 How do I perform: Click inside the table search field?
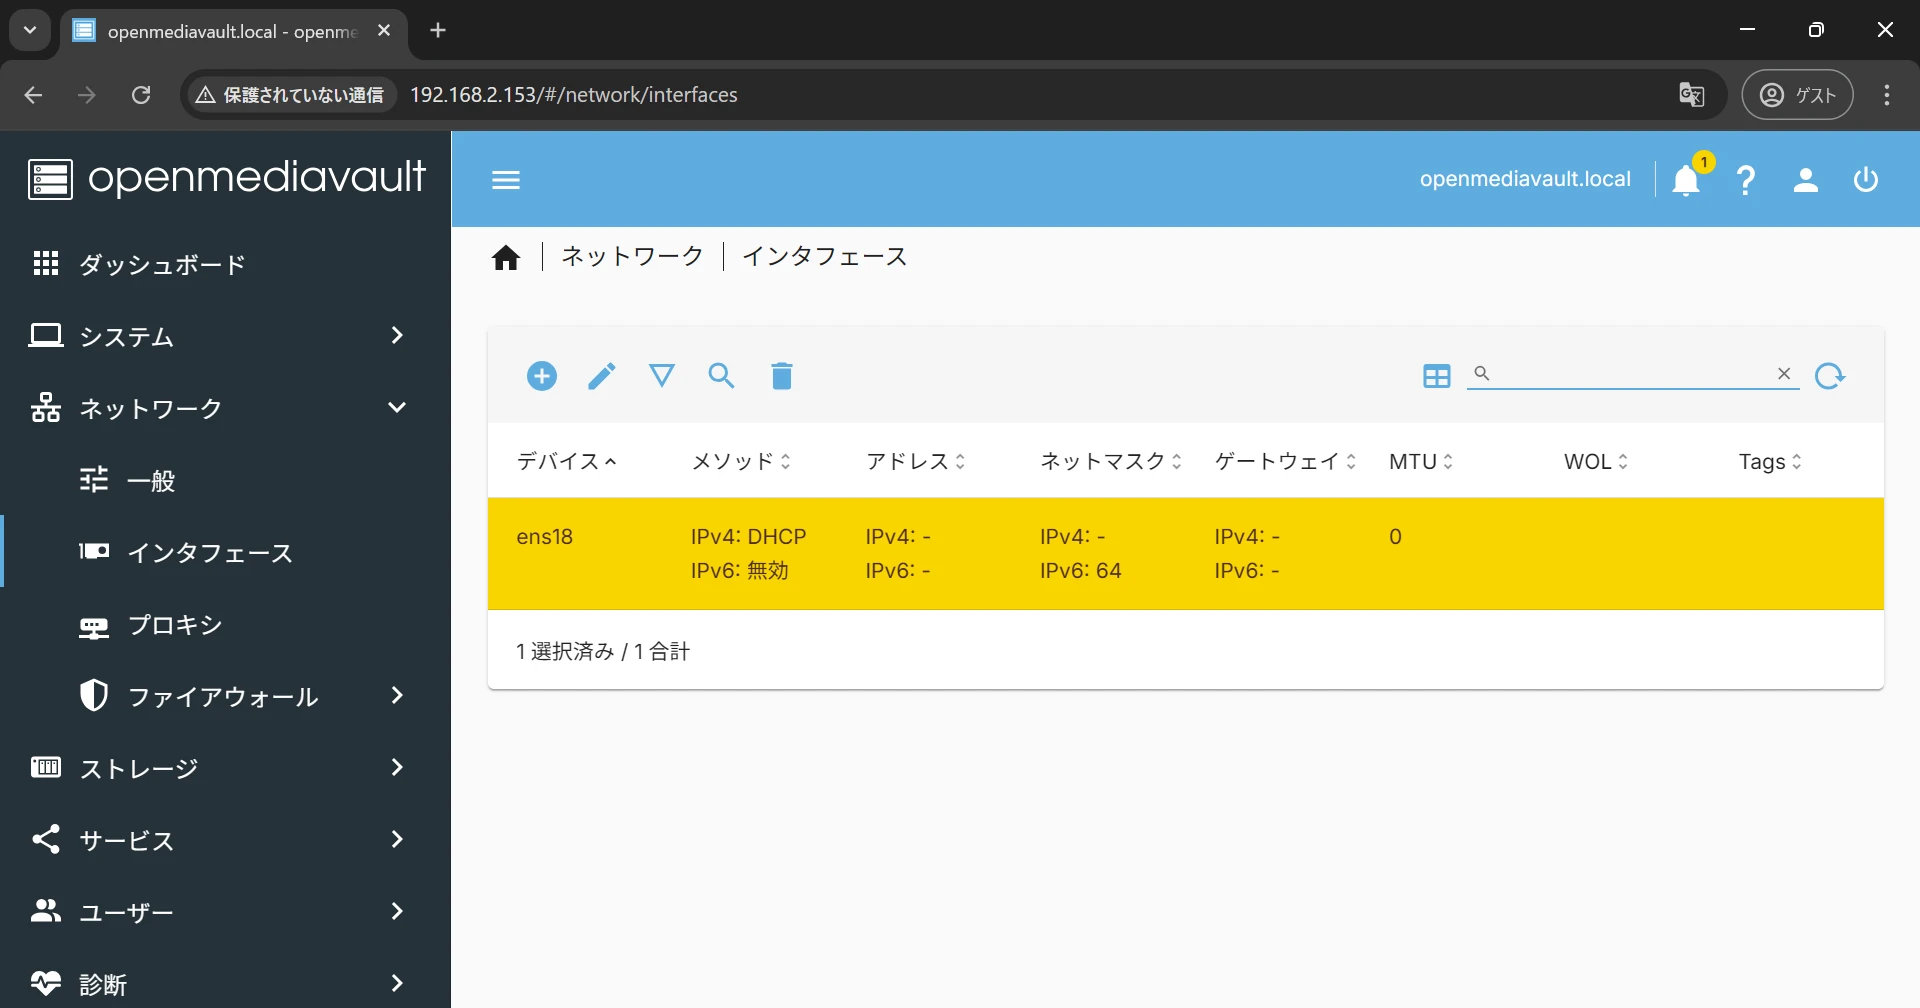[1632, 373]
